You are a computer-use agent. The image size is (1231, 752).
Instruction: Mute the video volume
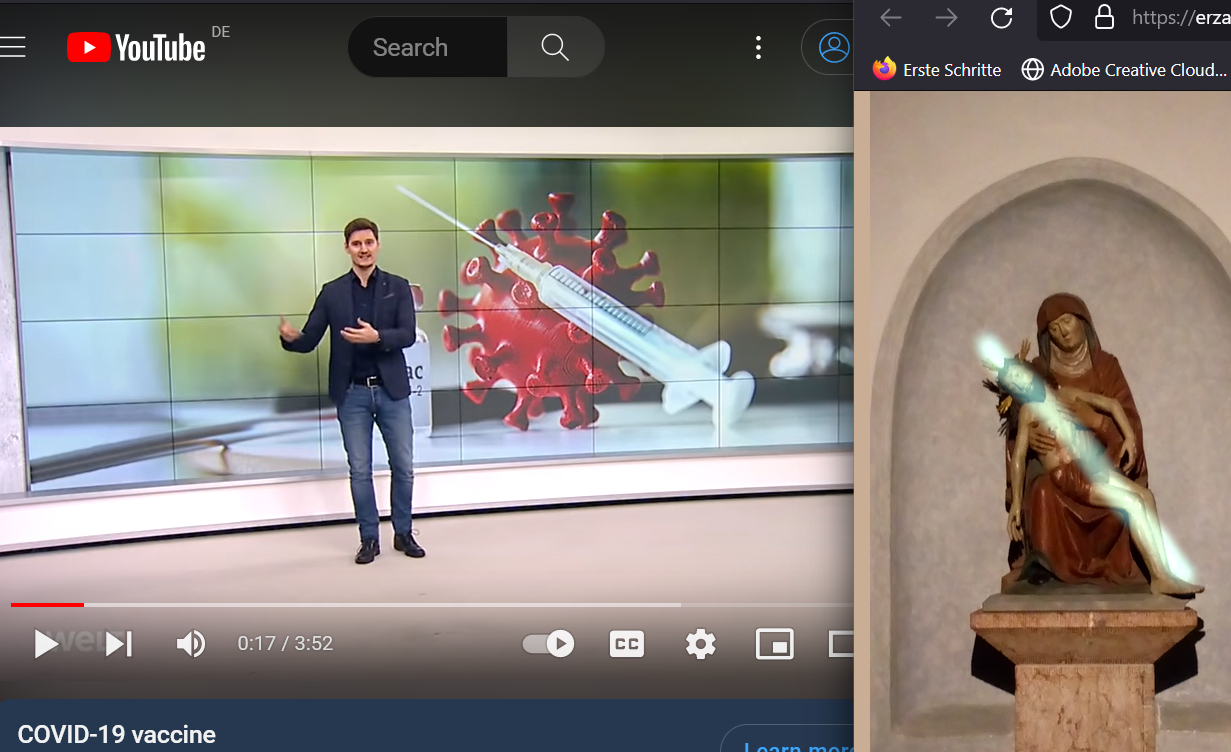(x=190, y=644)
